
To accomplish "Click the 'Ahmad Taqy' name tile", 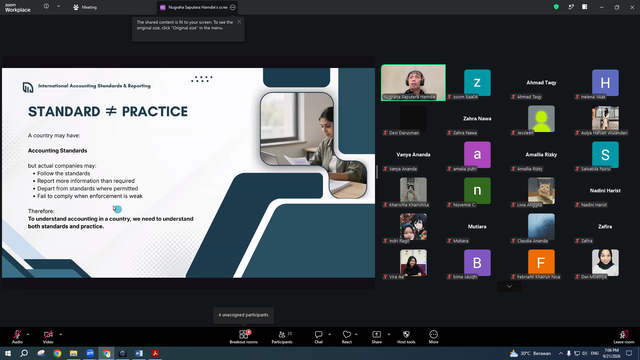I will pyautogui.click(x=541, y=82).
